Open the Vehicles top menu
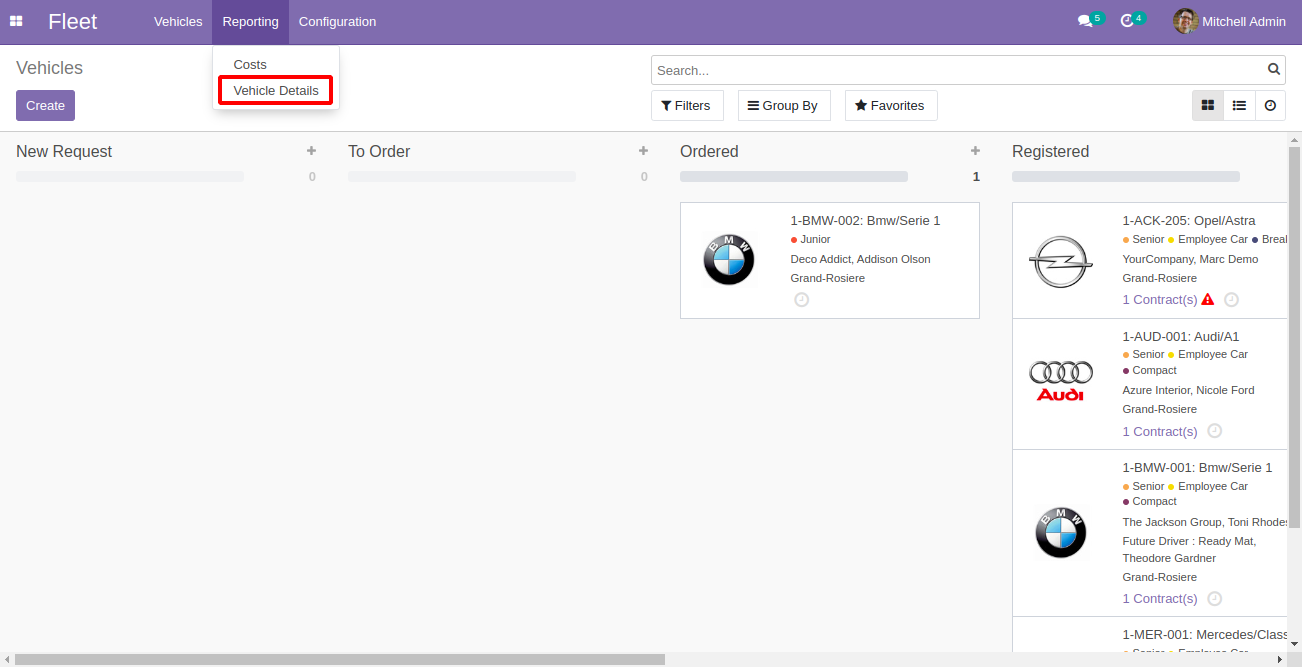The image size is (1302, 667). (x=178, y=21)
